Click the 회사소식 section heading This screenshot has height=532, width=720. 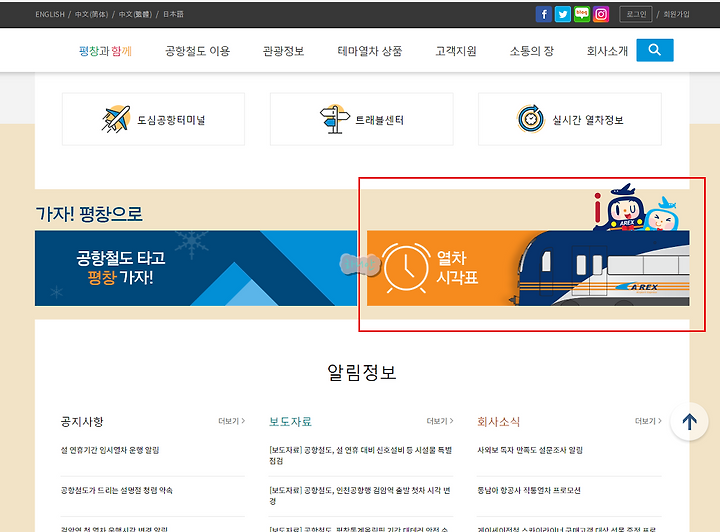pyautogui.click(x=499, y=421)
